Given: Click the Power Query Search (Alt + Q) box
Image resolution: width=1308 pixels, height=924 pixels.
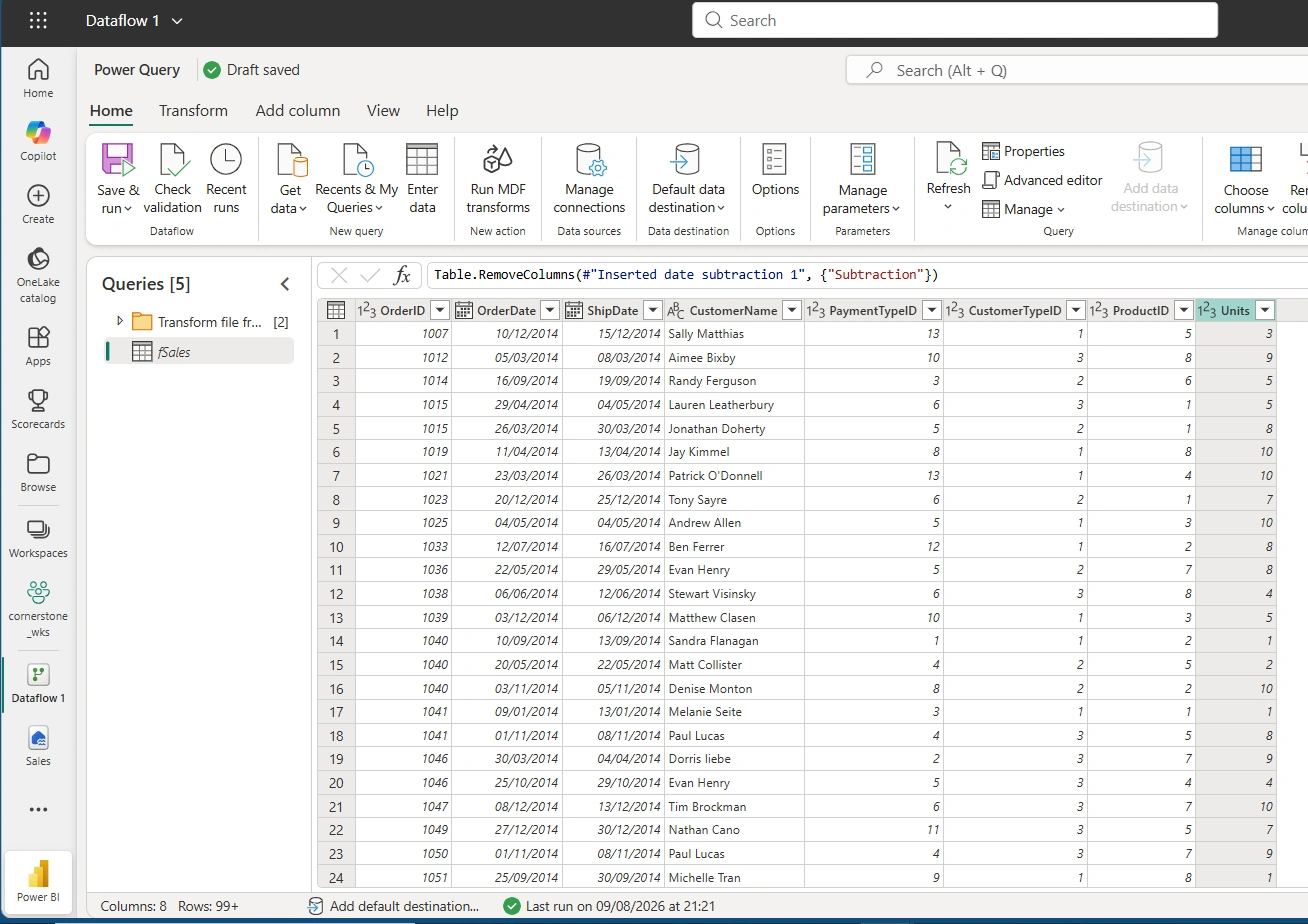Looking at the screenshot, I should [1077, 70].
